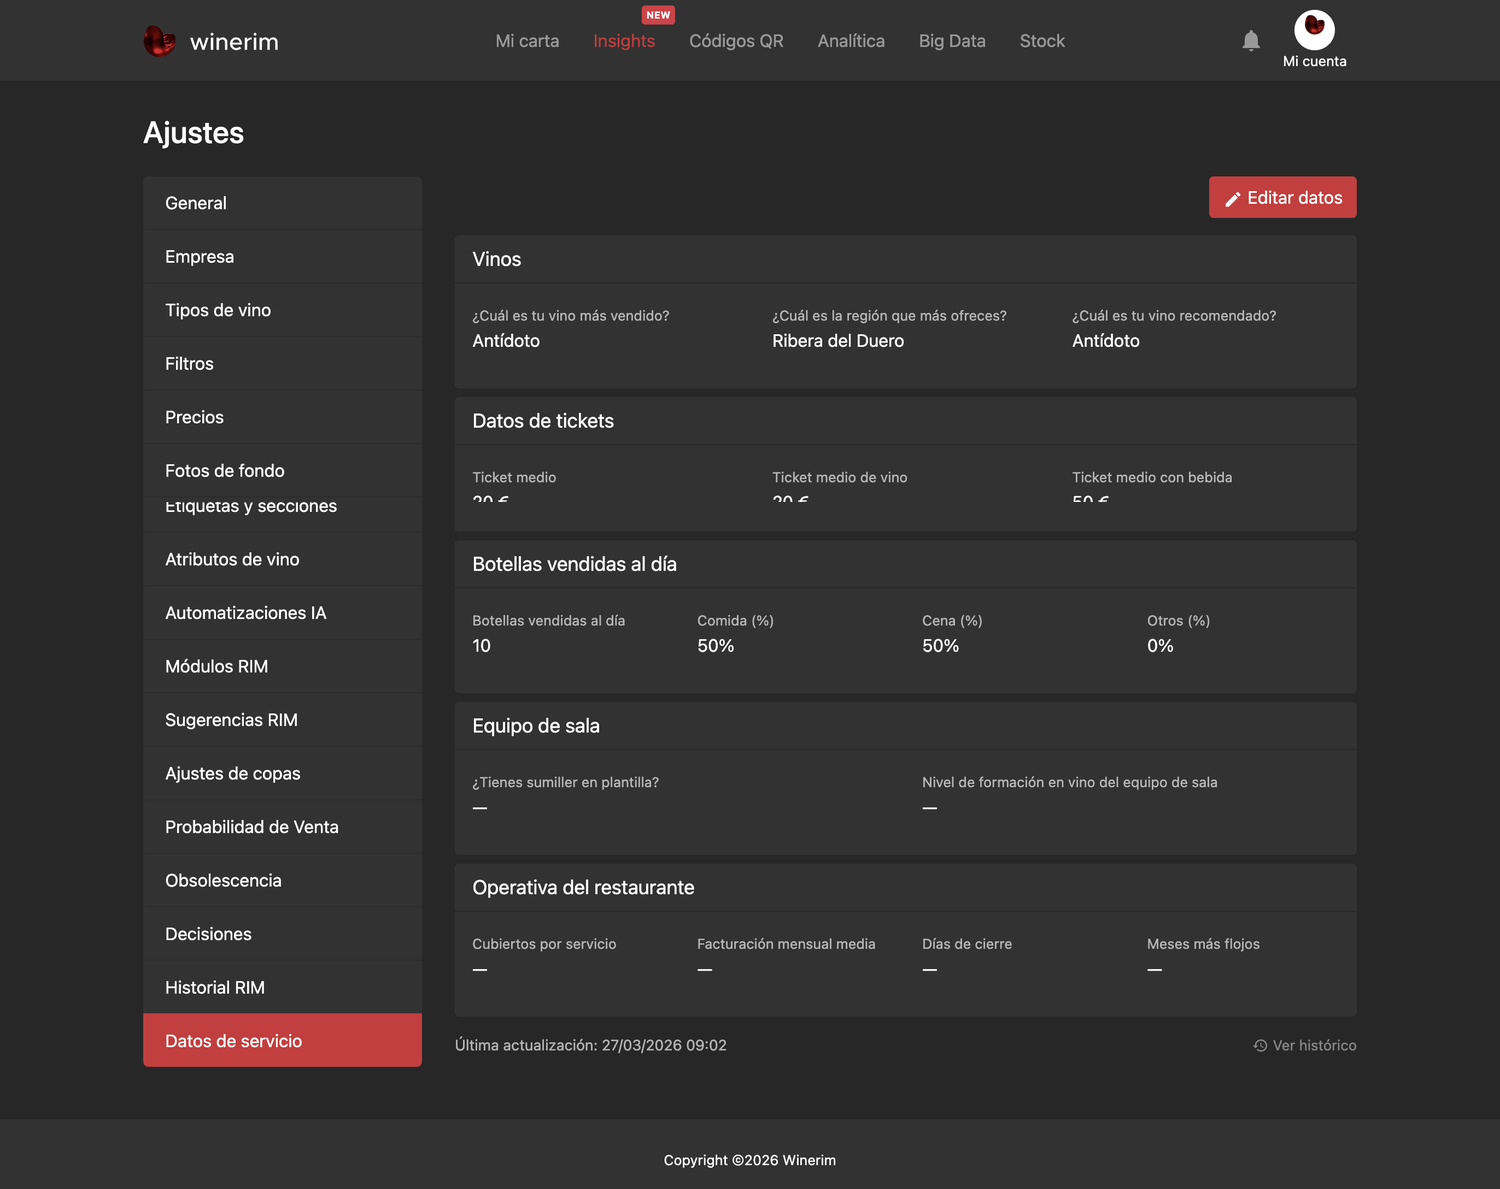Open Módulos RIM settings
The width and height of the screenshot is (1500, 1189).
[x=282, y=666]
